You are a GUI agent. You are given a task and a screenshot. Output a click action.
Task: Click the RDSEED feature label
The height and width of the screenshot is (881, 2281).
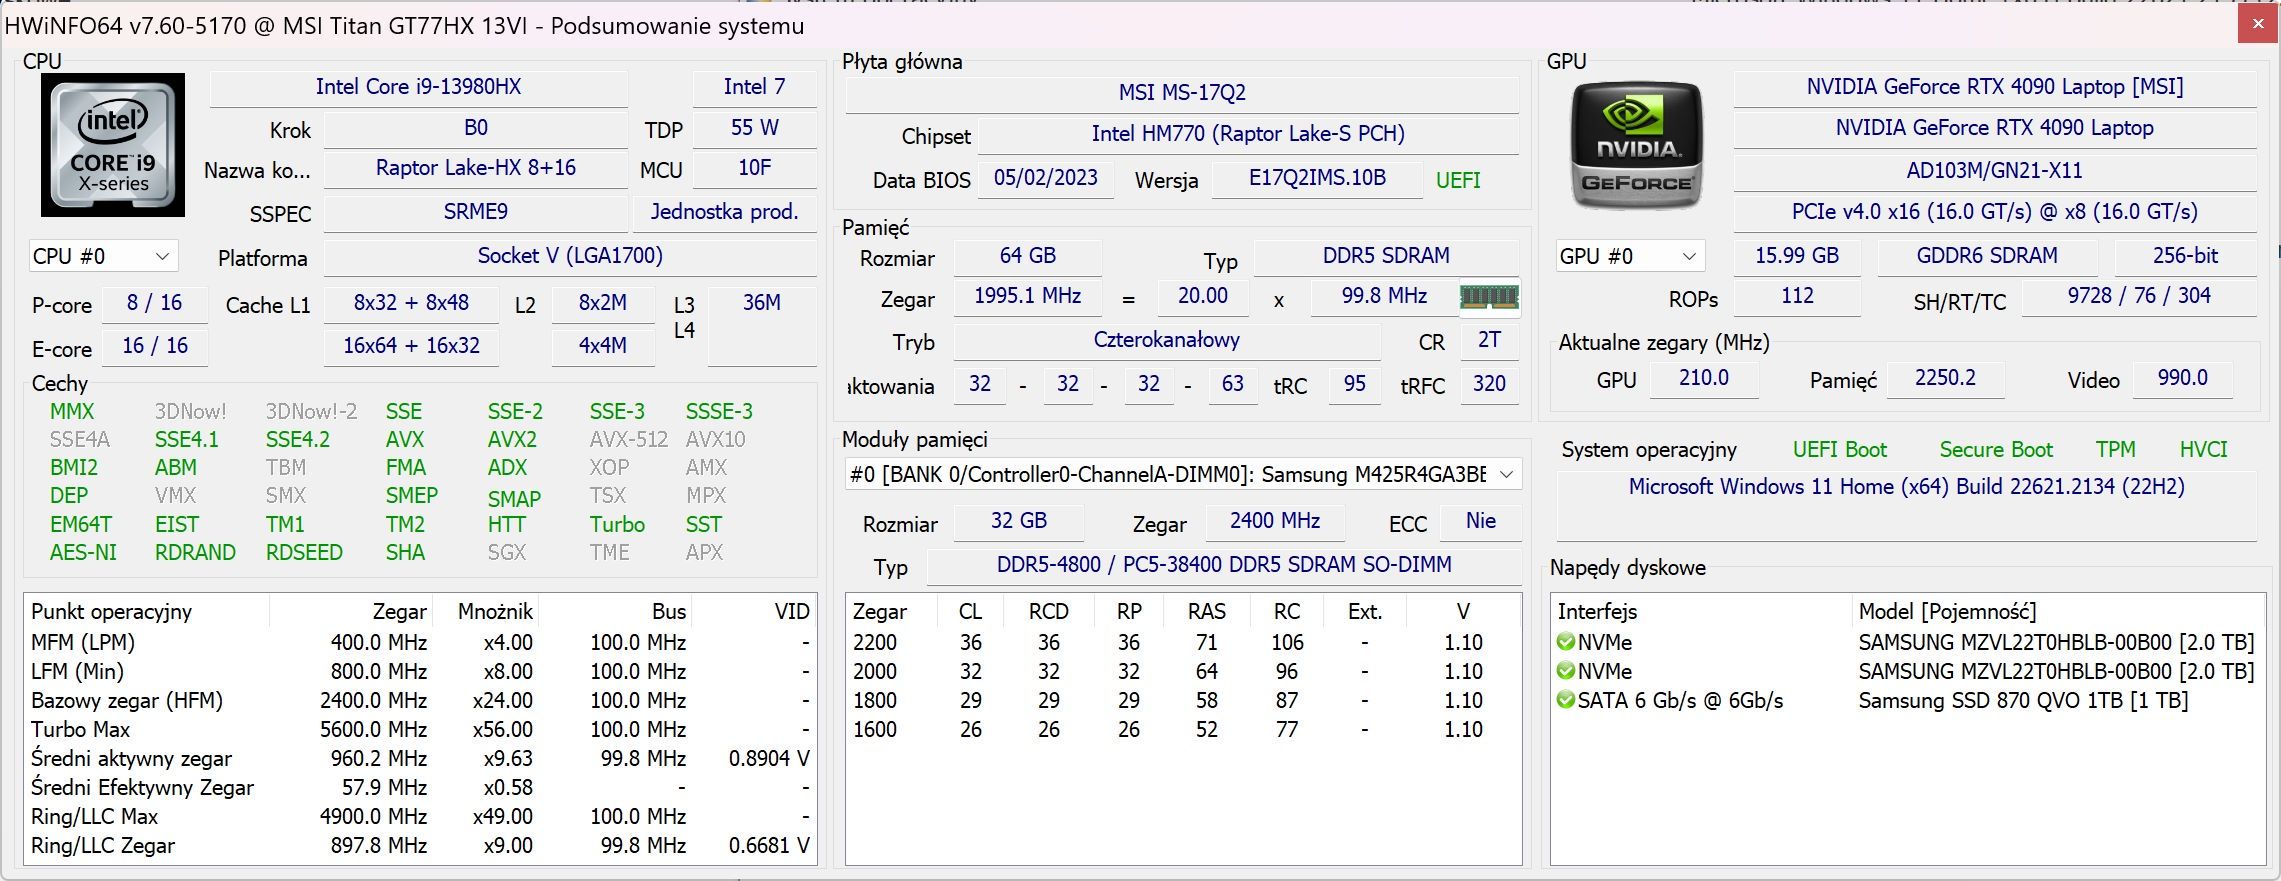point(304,553)
